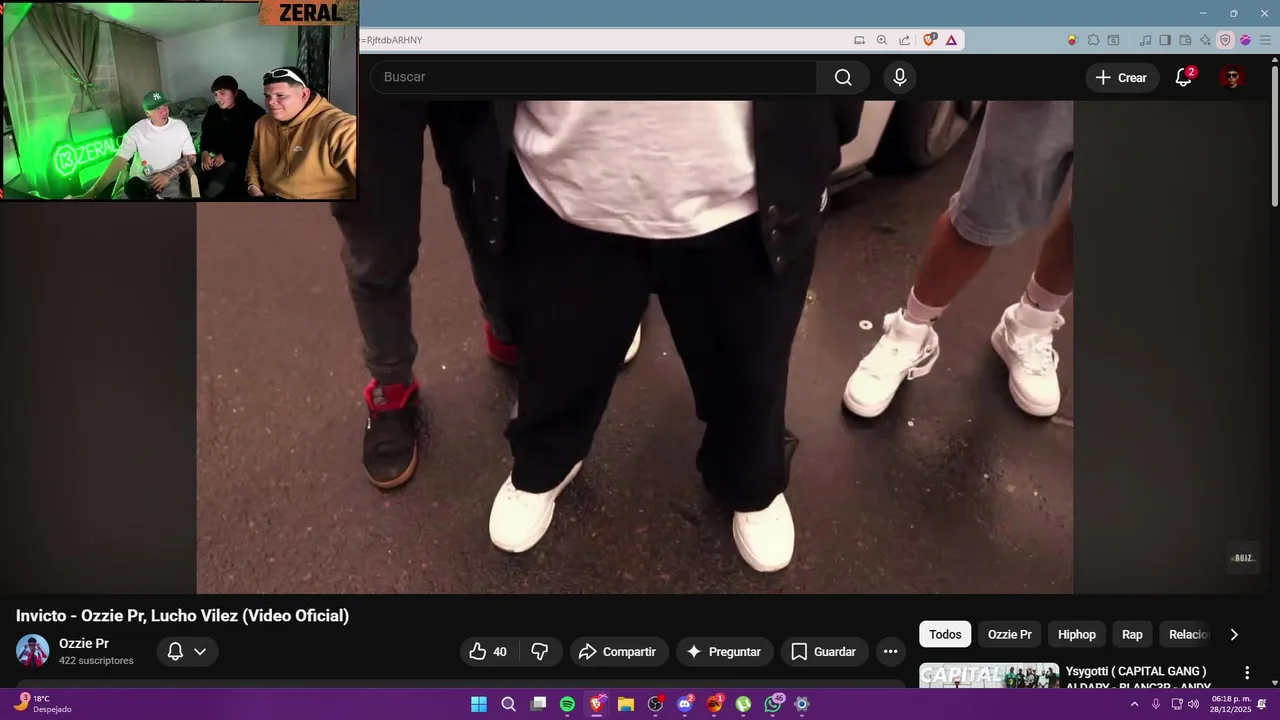
Task: Click the Brave browser taskbar icon
Action: click(x=597, y=704)
